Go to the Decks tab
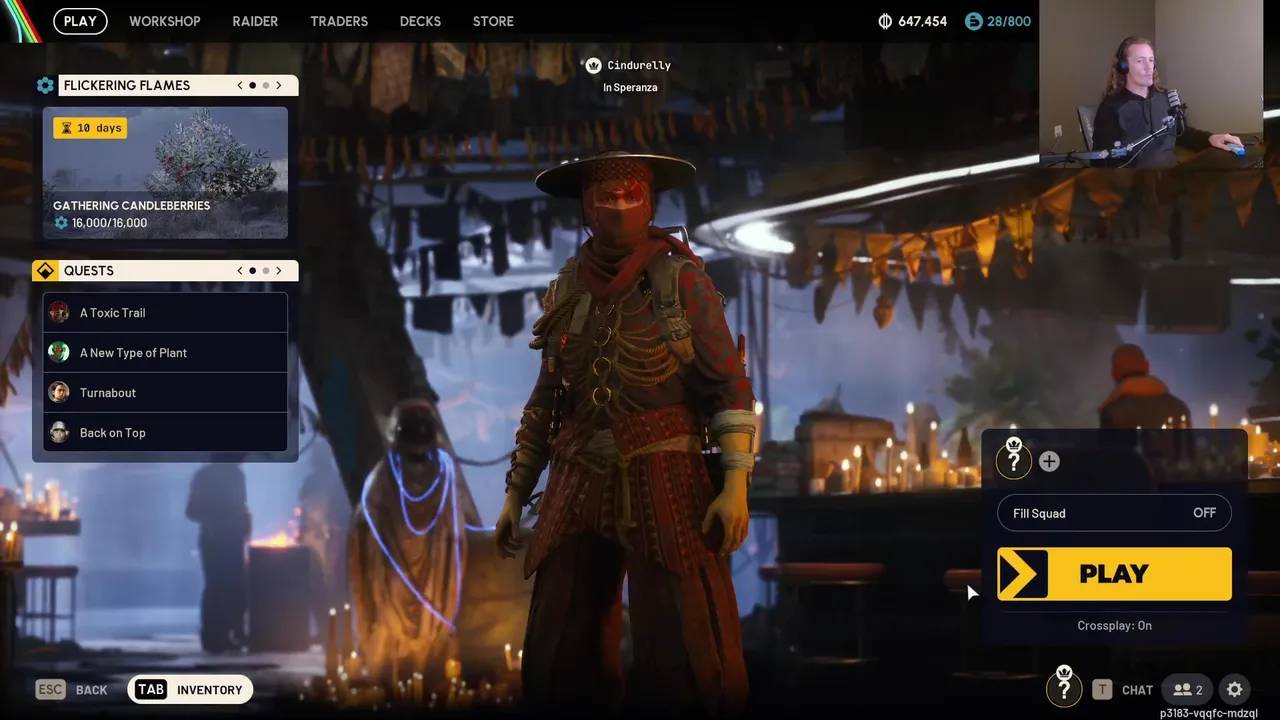 click(420, 21)
